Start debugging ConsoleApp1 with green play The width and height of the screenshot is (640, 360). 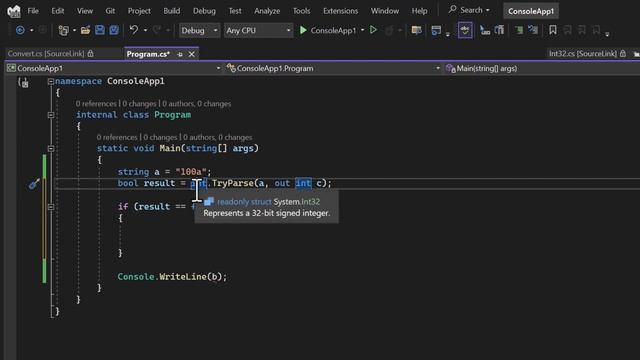pyautogui.click(x=303, y=30)
